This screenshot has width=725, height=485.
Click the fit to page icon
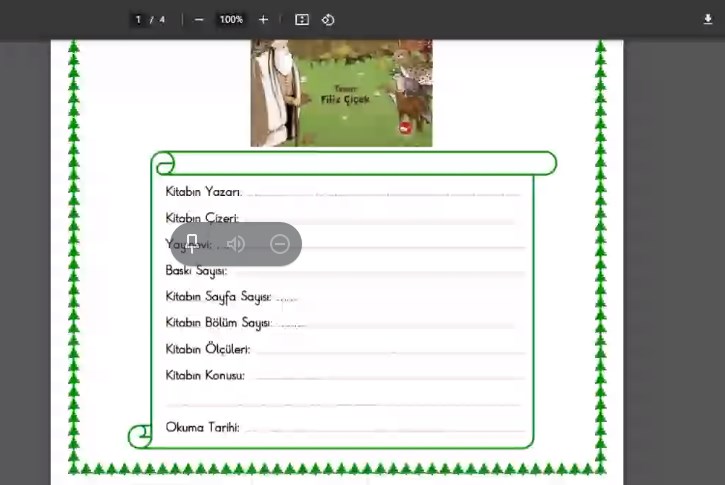pos(302,20)
